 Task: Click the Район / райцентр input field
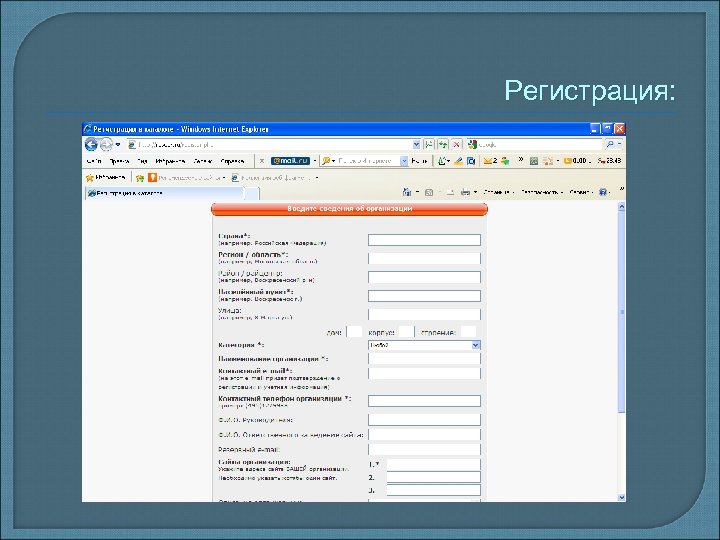click(x=424, y=277)
